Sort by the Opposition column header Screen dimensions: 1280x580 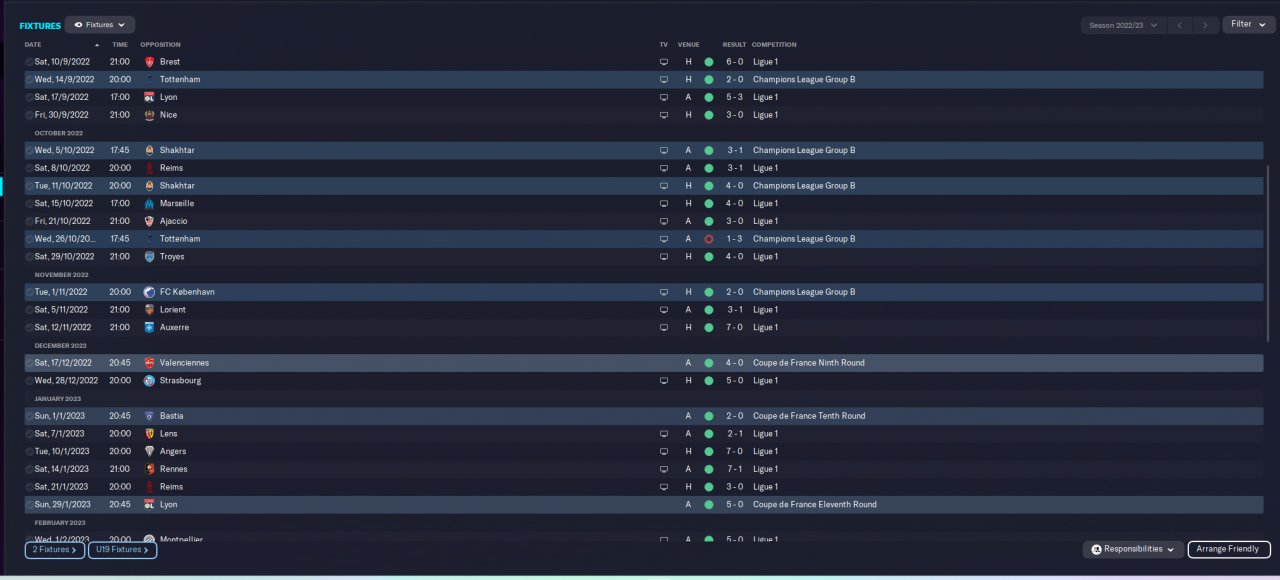tap(160, 45)
